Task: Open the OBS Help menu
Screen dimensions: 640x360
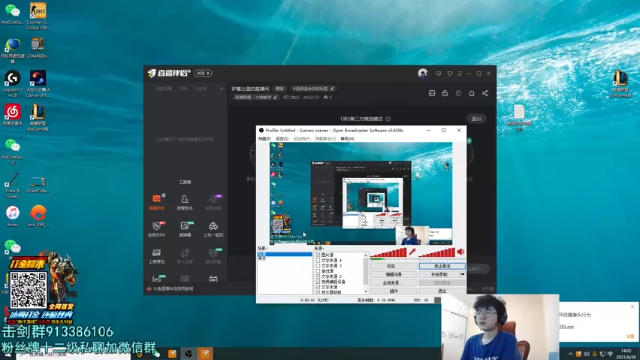Action: click(347, 139)
